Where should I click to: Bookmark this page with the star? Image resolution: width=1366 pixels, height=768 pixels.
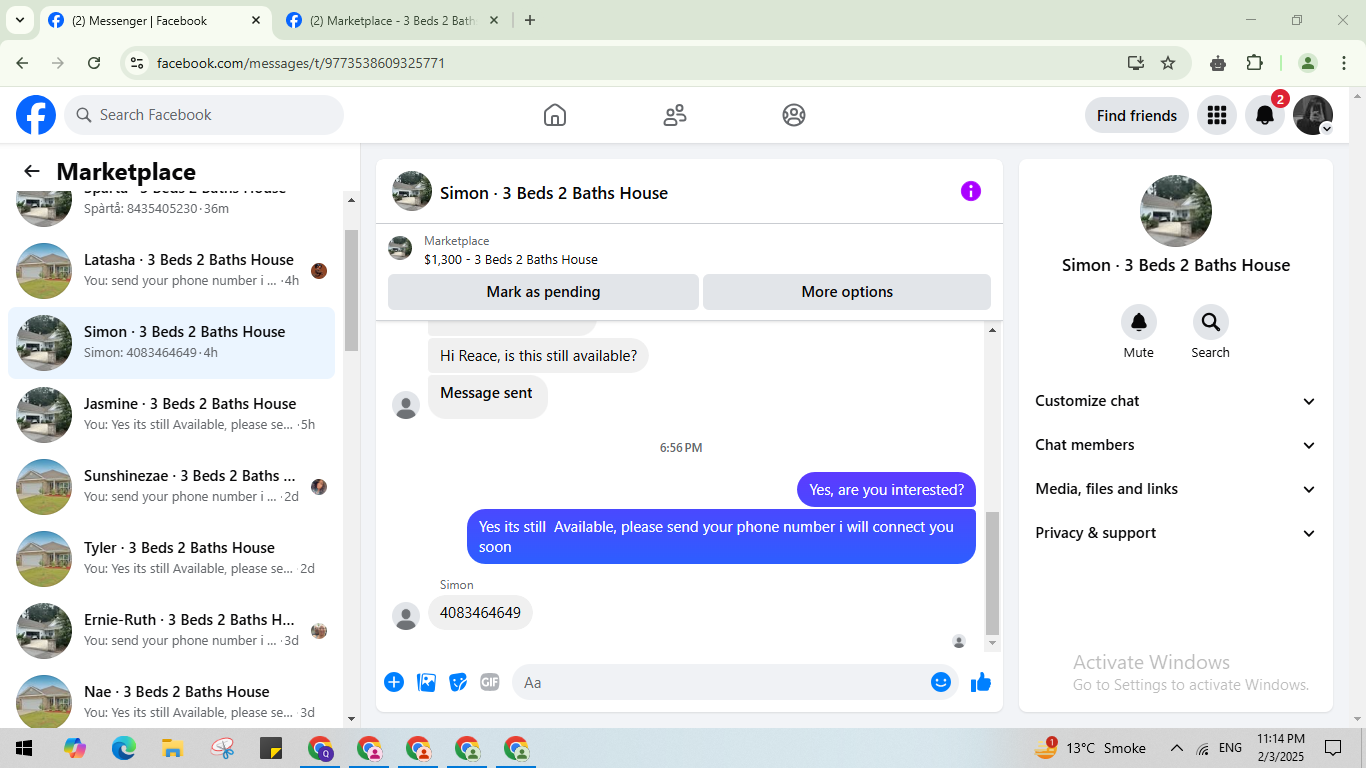pyautogui.click(x=1168, y=63)
